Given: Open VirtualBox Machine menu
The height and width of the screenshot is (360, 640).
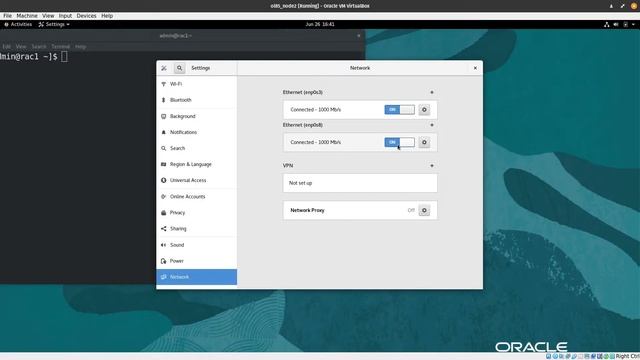Looking at the screenshot, I should (x=27, y=16).
